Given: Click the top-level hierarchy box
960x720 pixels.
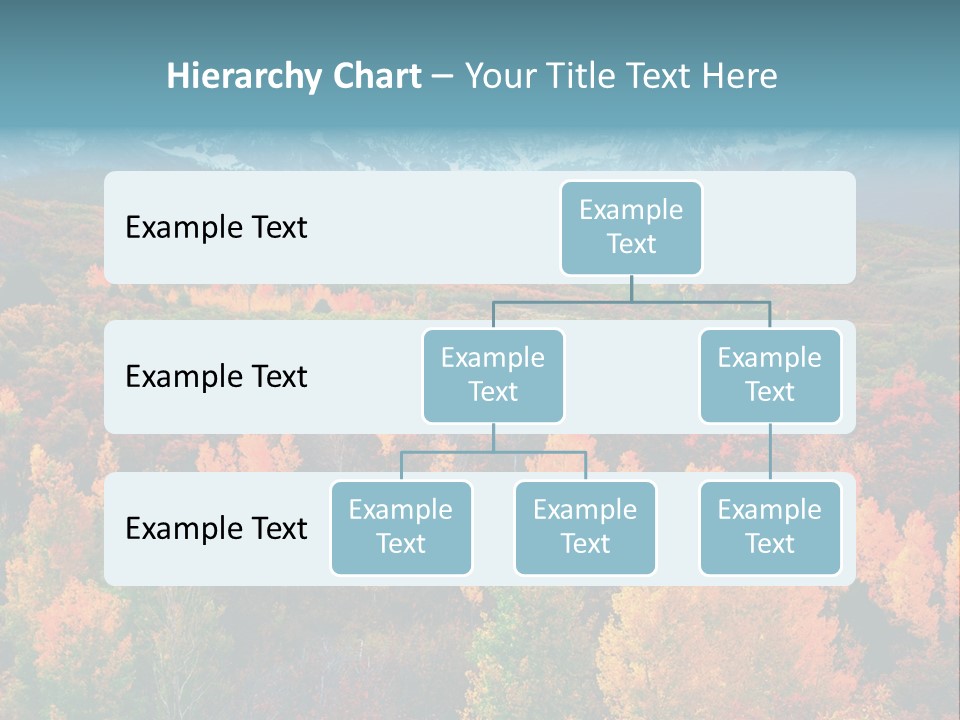Looking at the screenshot, I should click(631, 228).
